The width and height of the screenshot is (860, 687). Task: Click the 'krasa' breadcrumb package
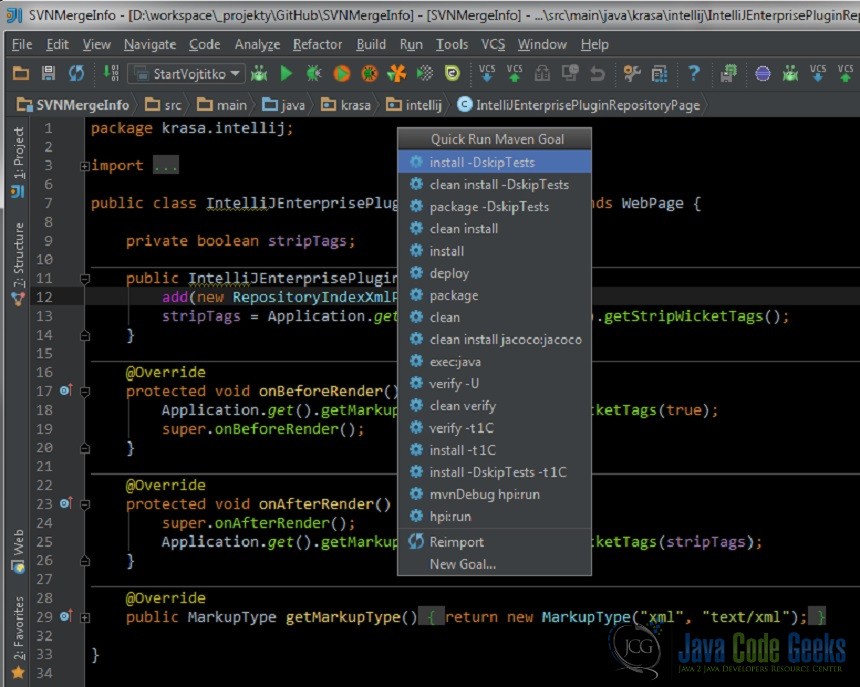tap(346, 105)
